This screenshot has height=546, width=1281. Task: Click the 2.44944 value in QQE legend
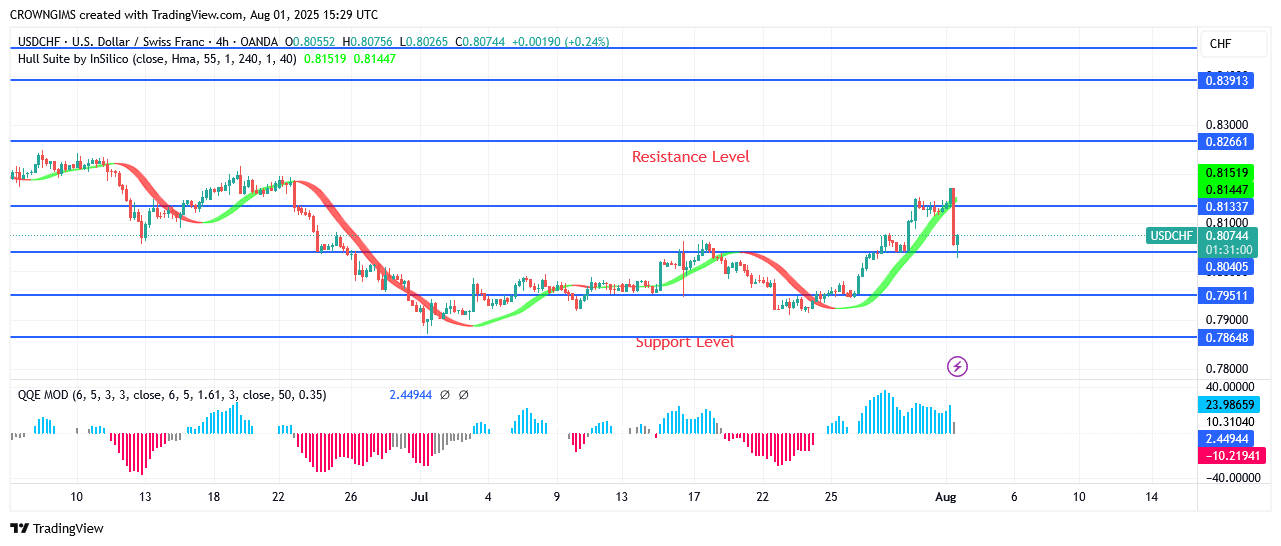[x=410, y=395]
